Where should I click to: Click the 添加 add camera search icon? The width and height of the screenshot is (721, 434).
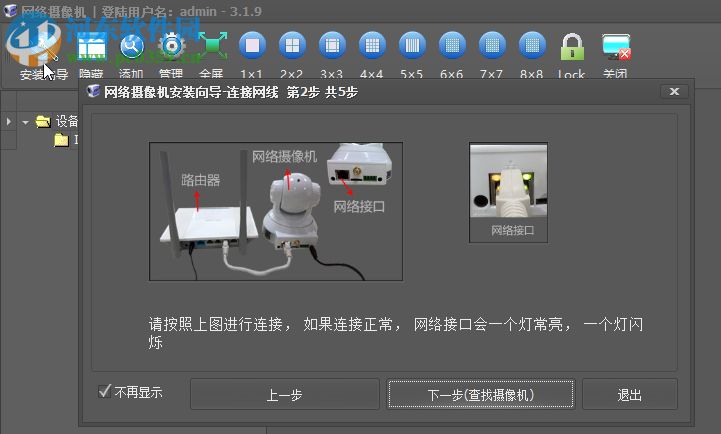coord(132,46)
